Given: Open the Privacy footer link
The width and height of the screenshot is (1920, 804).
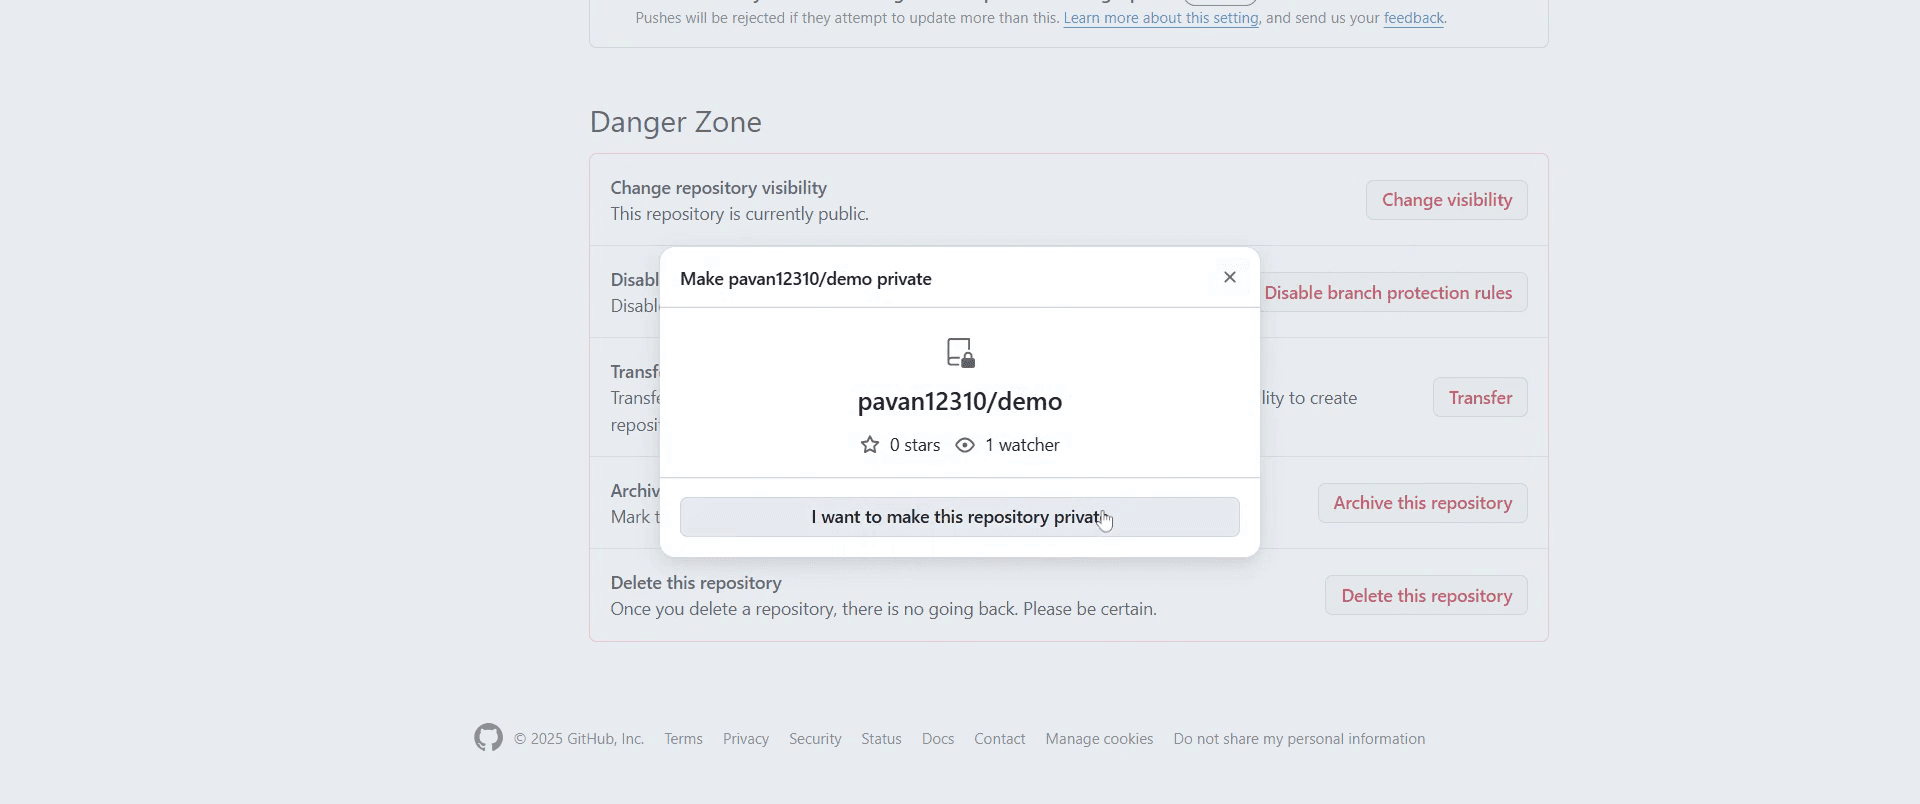Looking at the screenshot, I should [746, 739].
